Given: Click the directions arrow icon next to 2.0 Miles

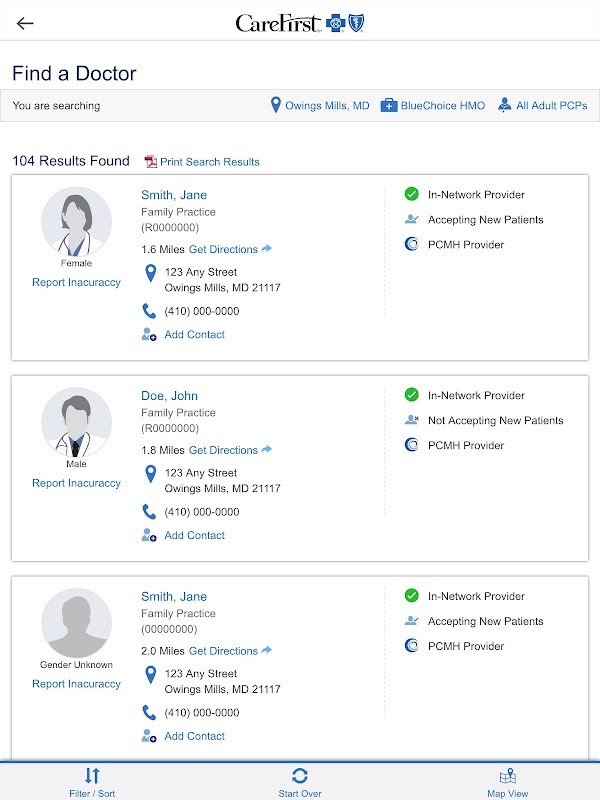Looking at the screenshot, I should pos(266,650).
